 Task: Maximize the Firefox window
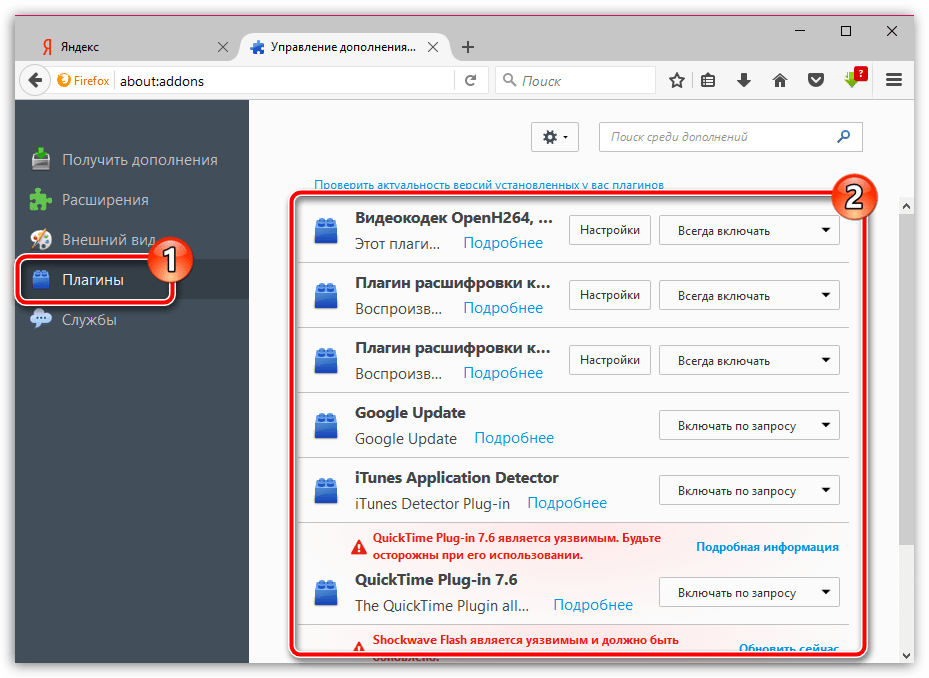coord(846,31)
